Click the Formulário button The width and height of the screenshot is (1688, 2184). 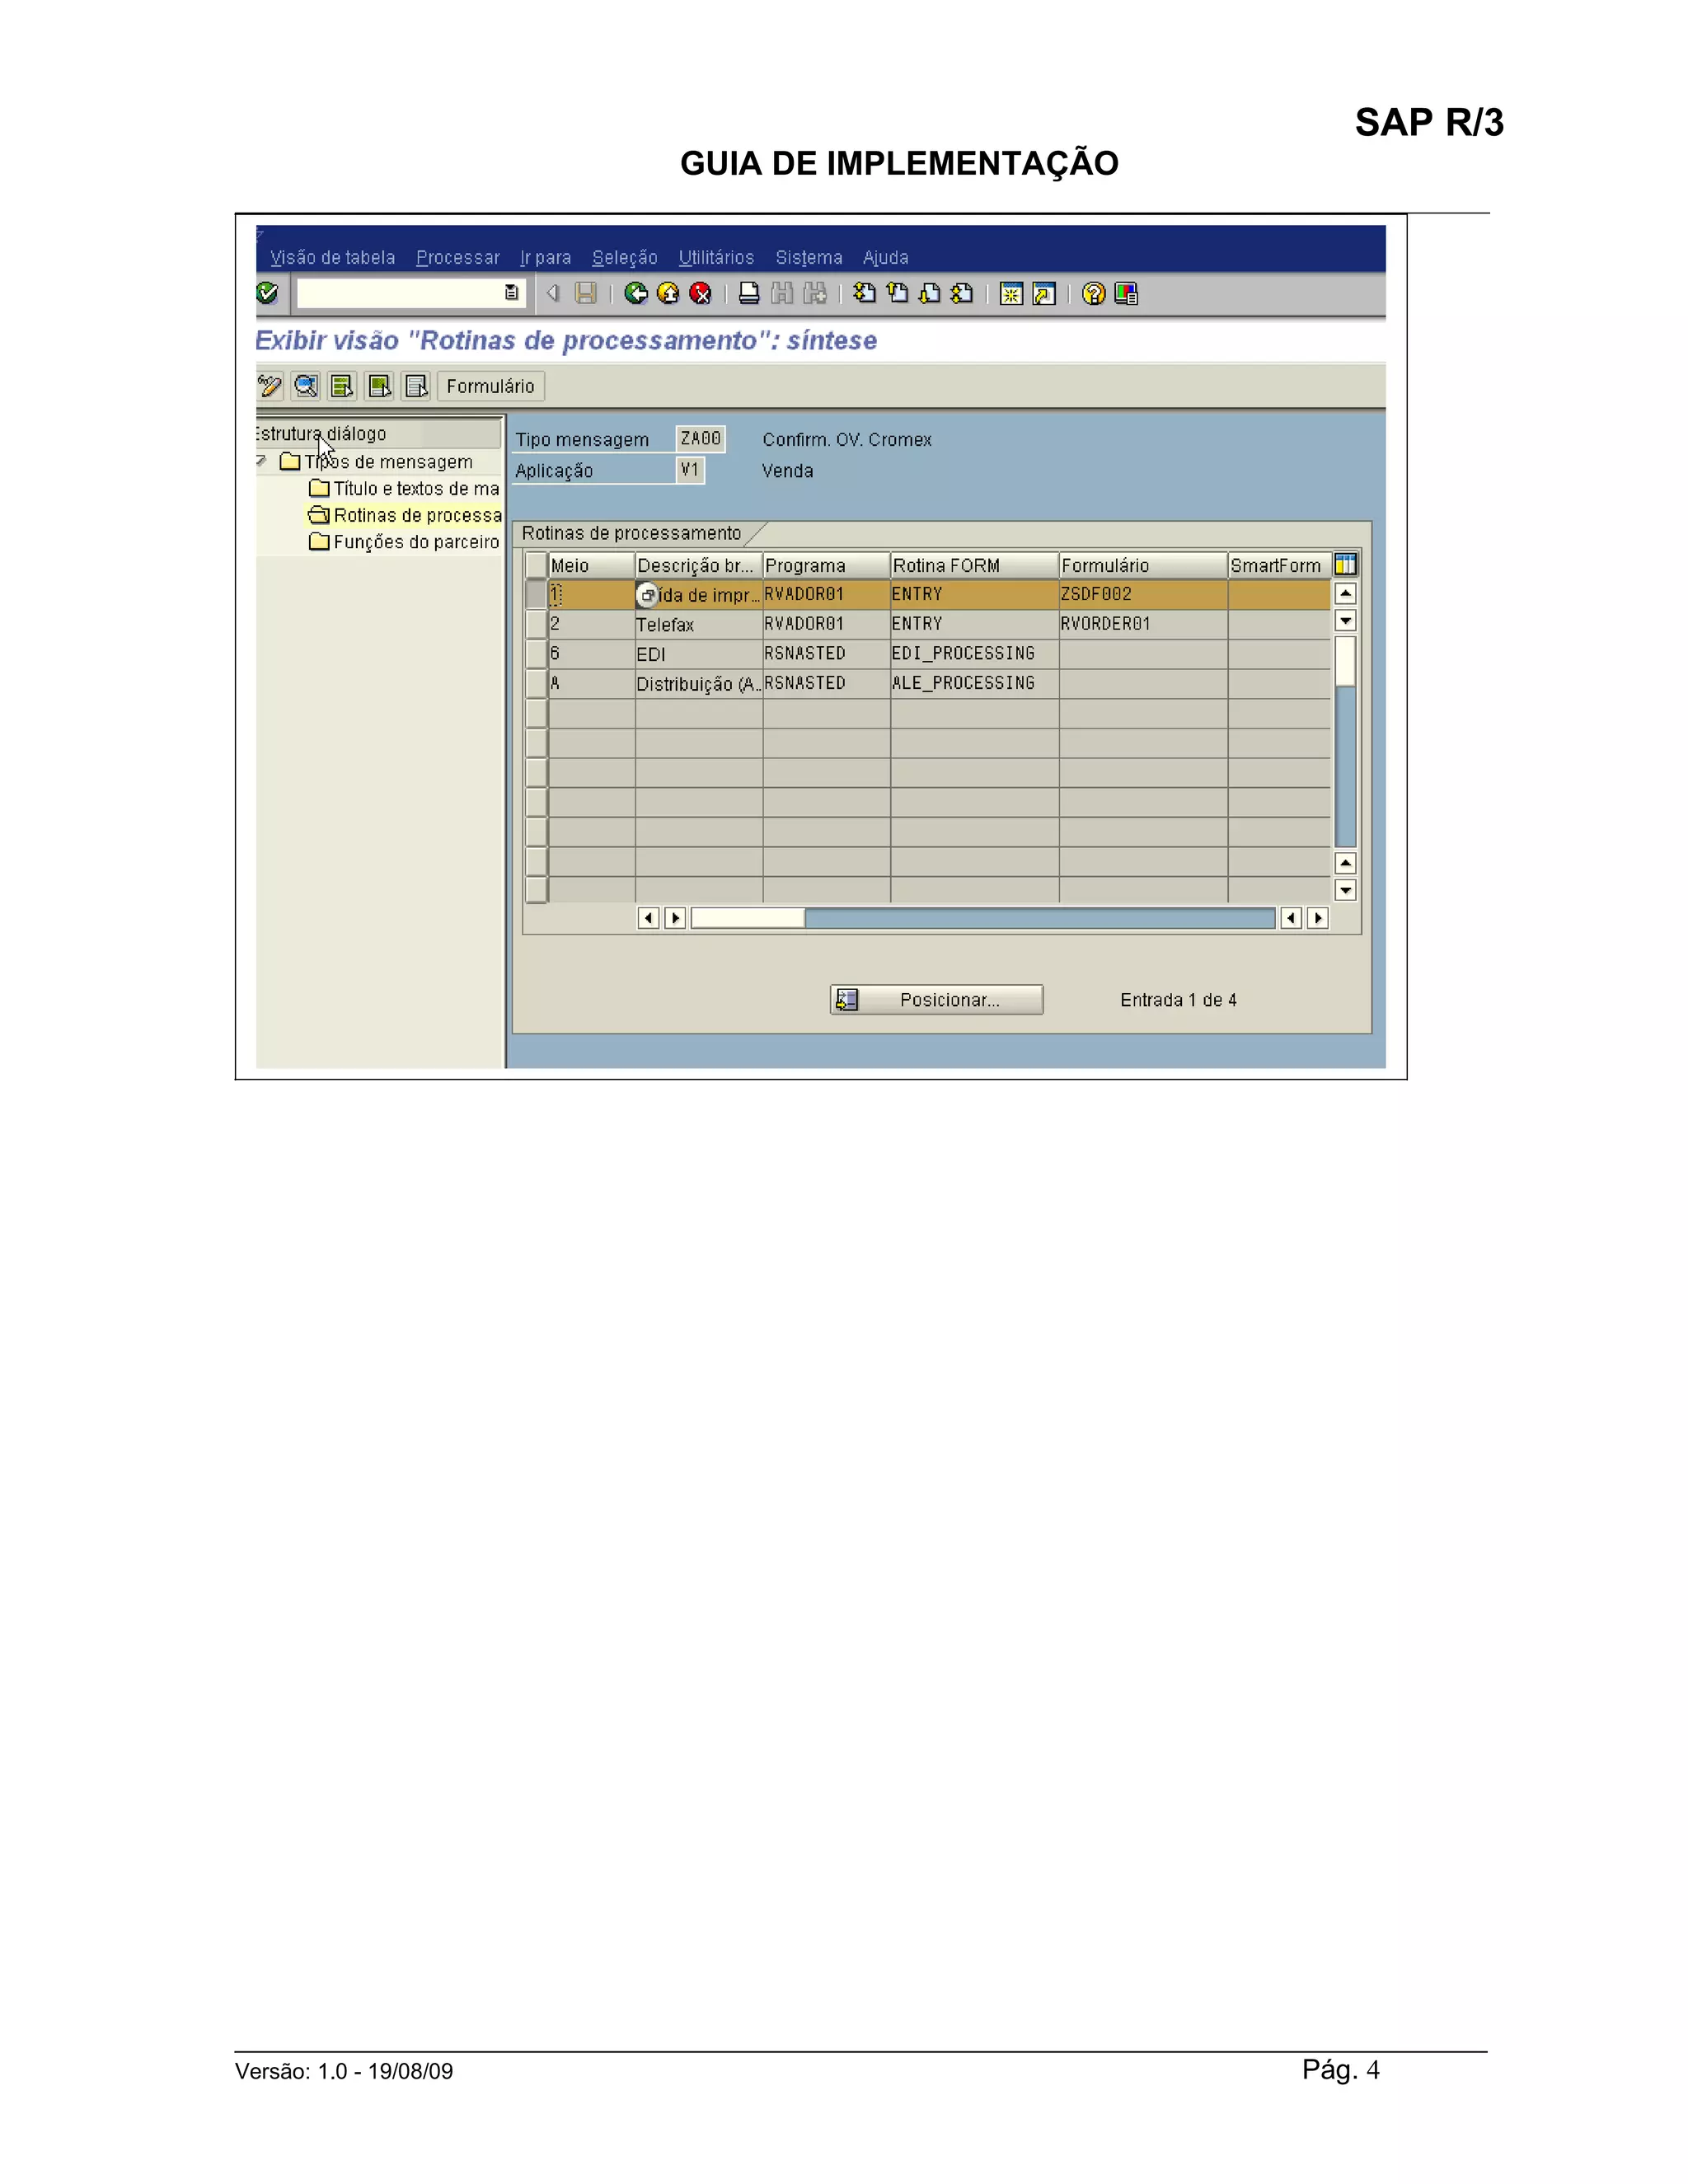tap(490, 386)
